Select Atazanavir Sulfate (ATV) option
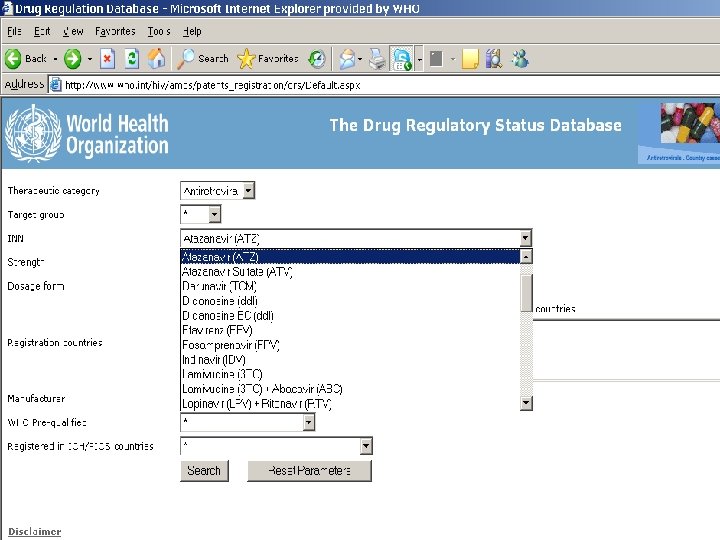Image resolution: width=720 pixels, height=540 pixels. coord(350,272)
